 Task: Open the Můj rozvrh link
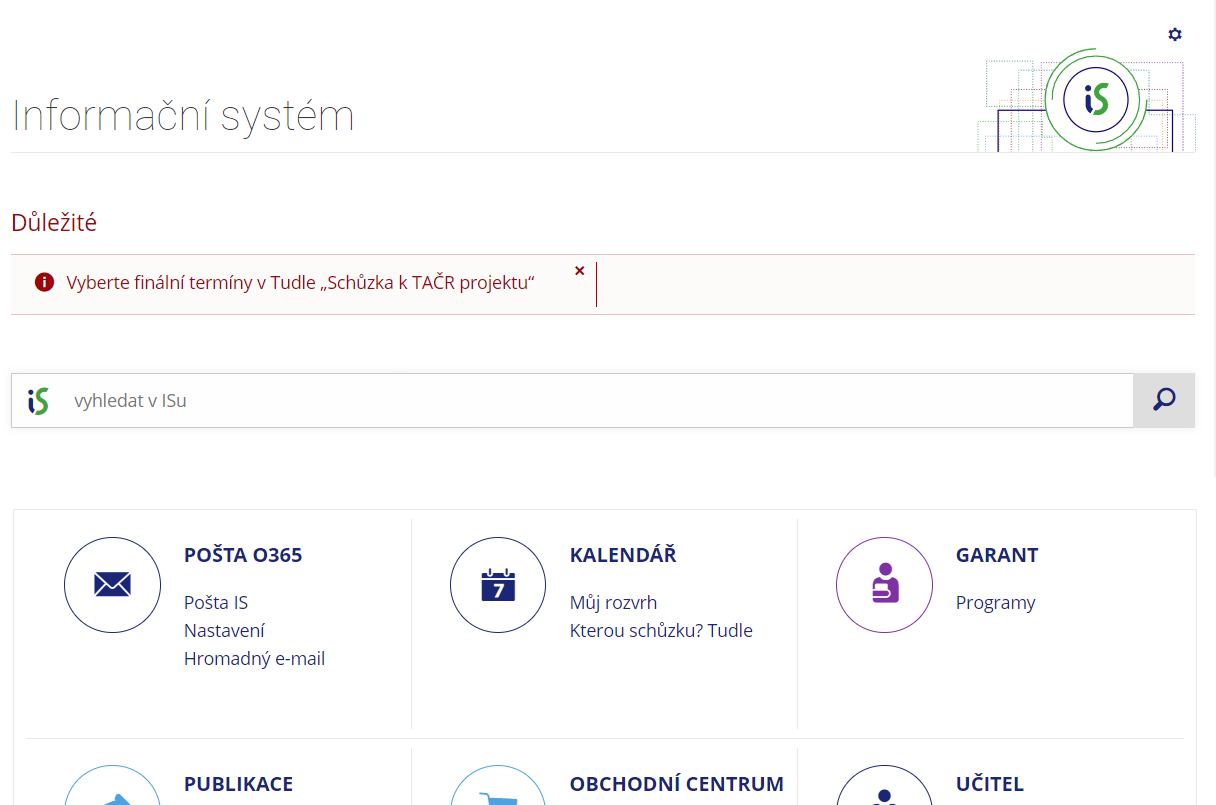[x=613, y=603]
